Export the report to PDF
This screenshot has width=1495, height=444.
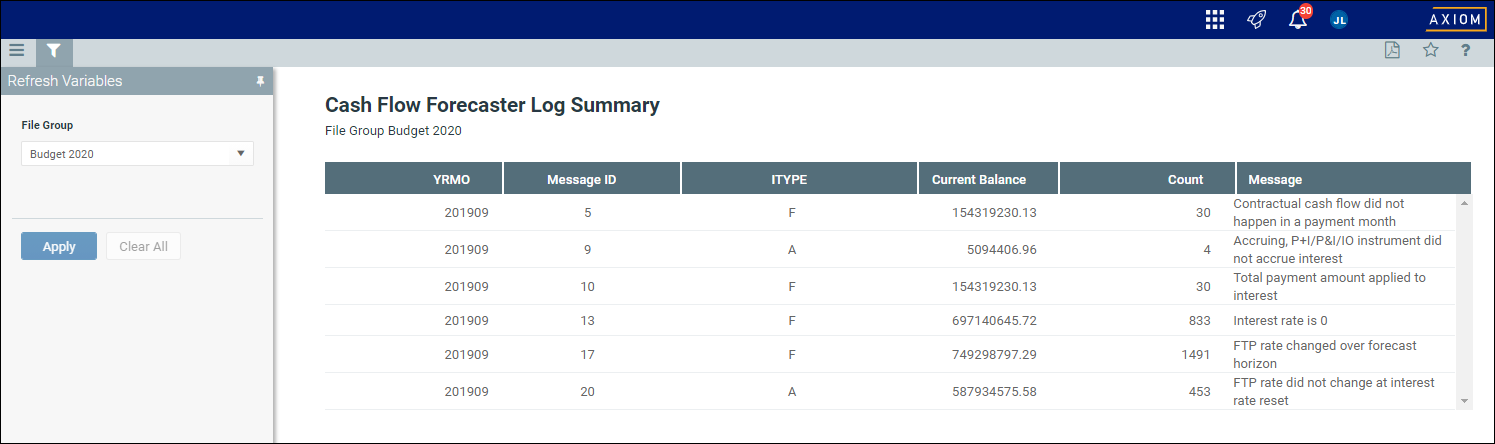(x=1392, y=51)
